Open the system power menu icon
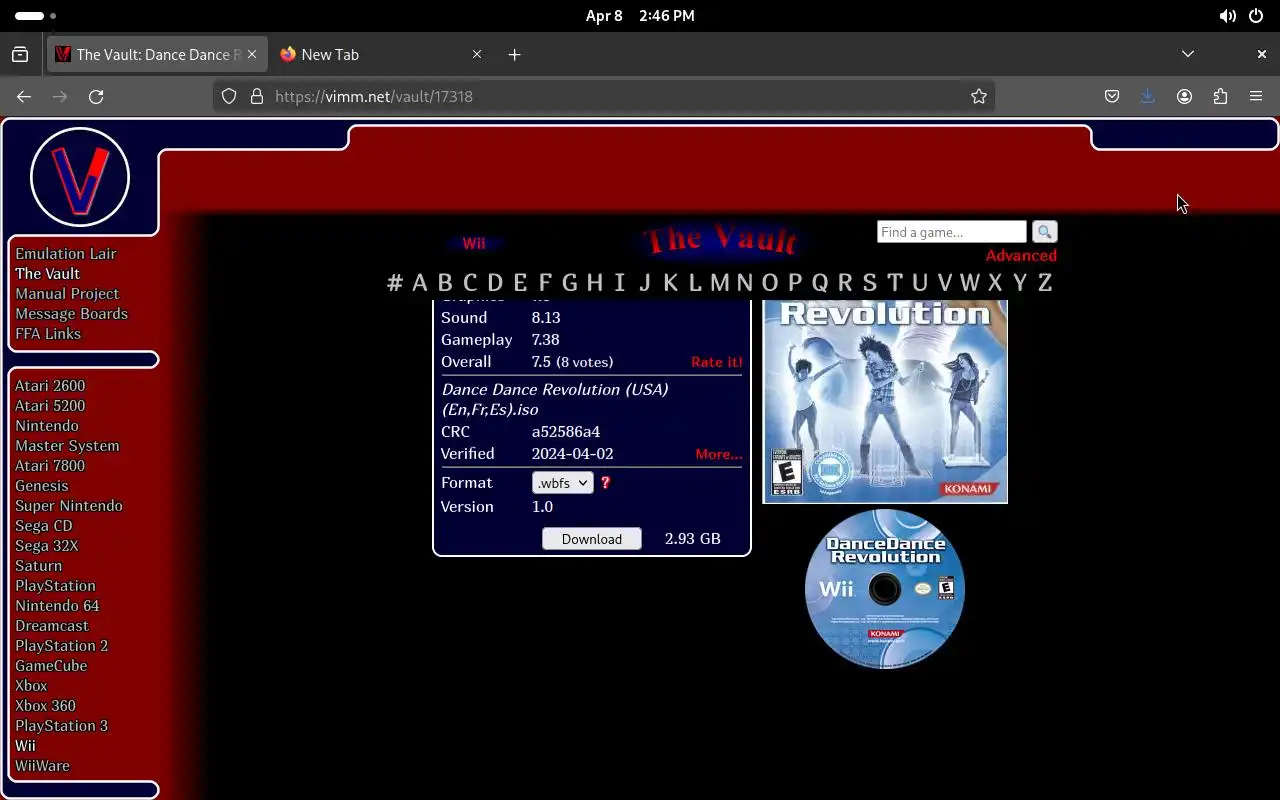The image size is (1280, 800). (1256, 16)
